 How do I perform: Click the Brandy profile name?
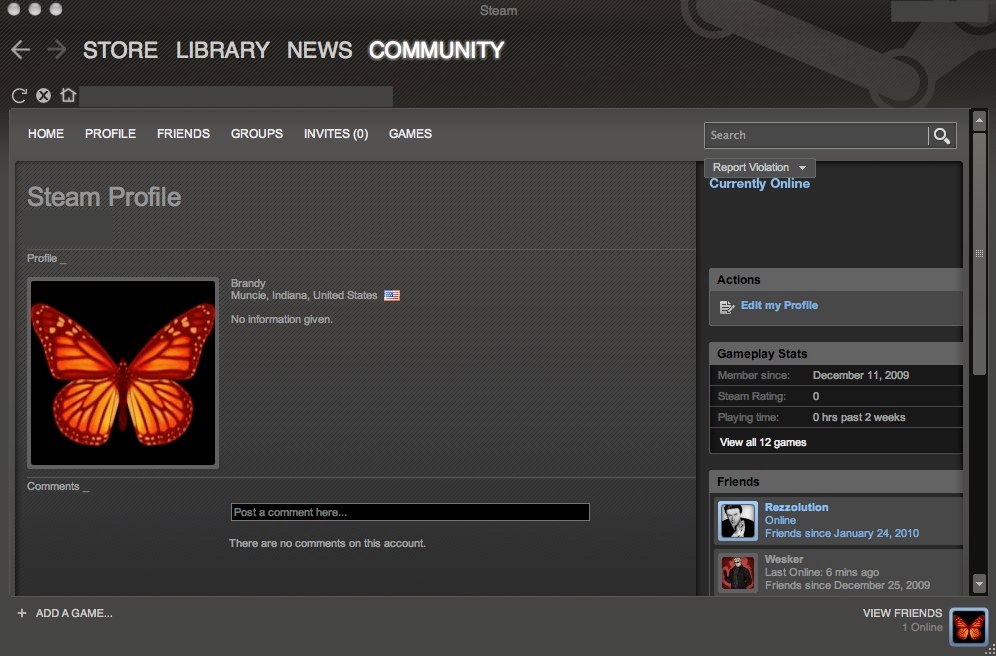tap(248, 283)
